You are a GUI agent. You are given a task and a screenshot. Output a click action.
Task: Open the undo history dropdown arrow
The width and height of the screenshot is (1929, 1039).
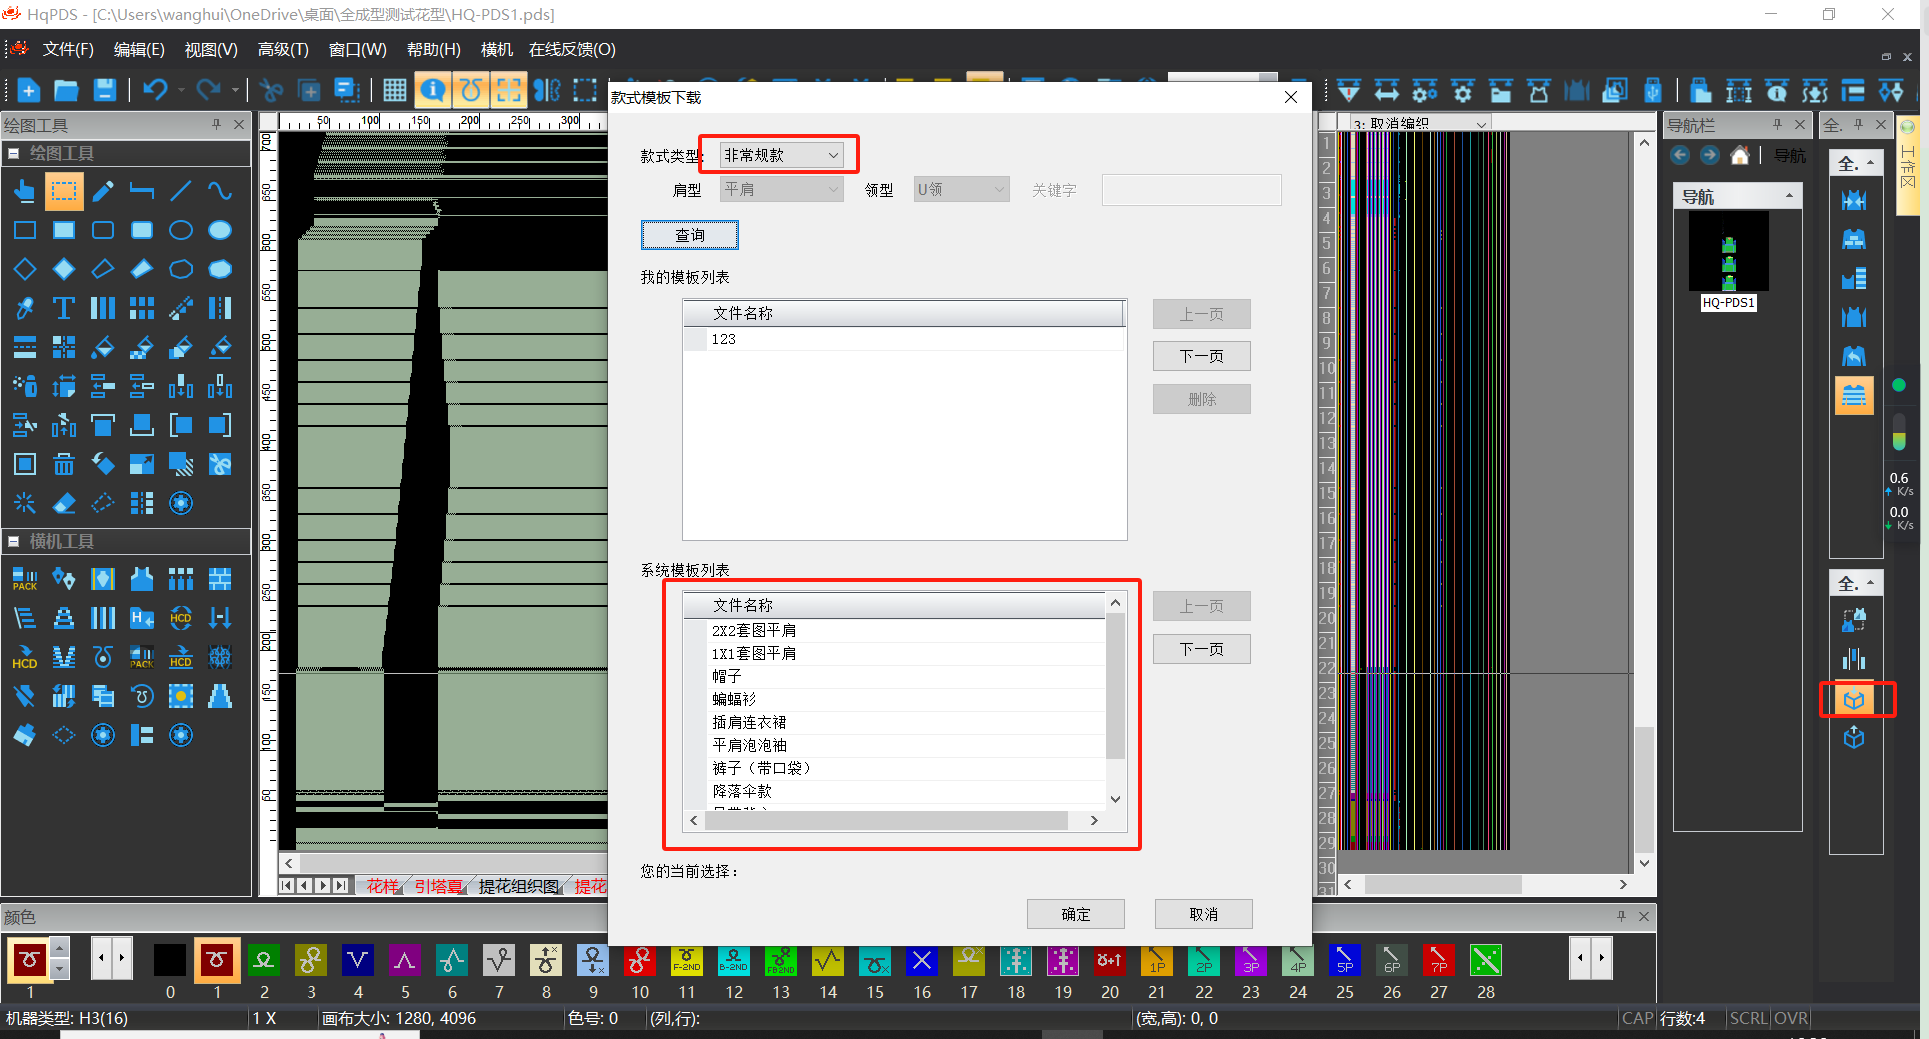(x=181, y=91)
